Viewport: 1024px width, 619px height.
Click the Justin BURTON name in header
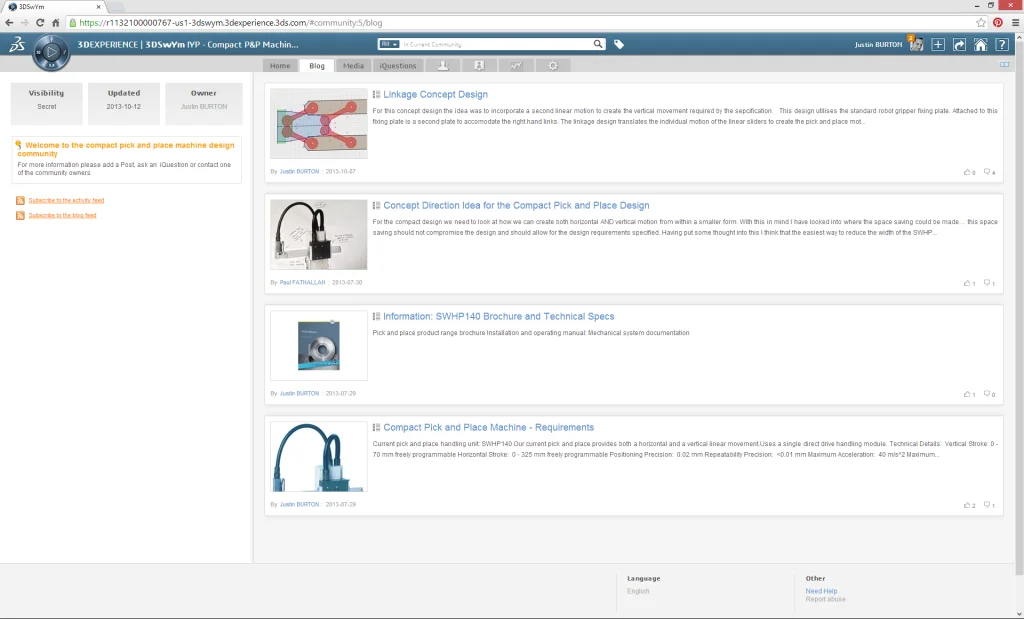coord(878,44)
